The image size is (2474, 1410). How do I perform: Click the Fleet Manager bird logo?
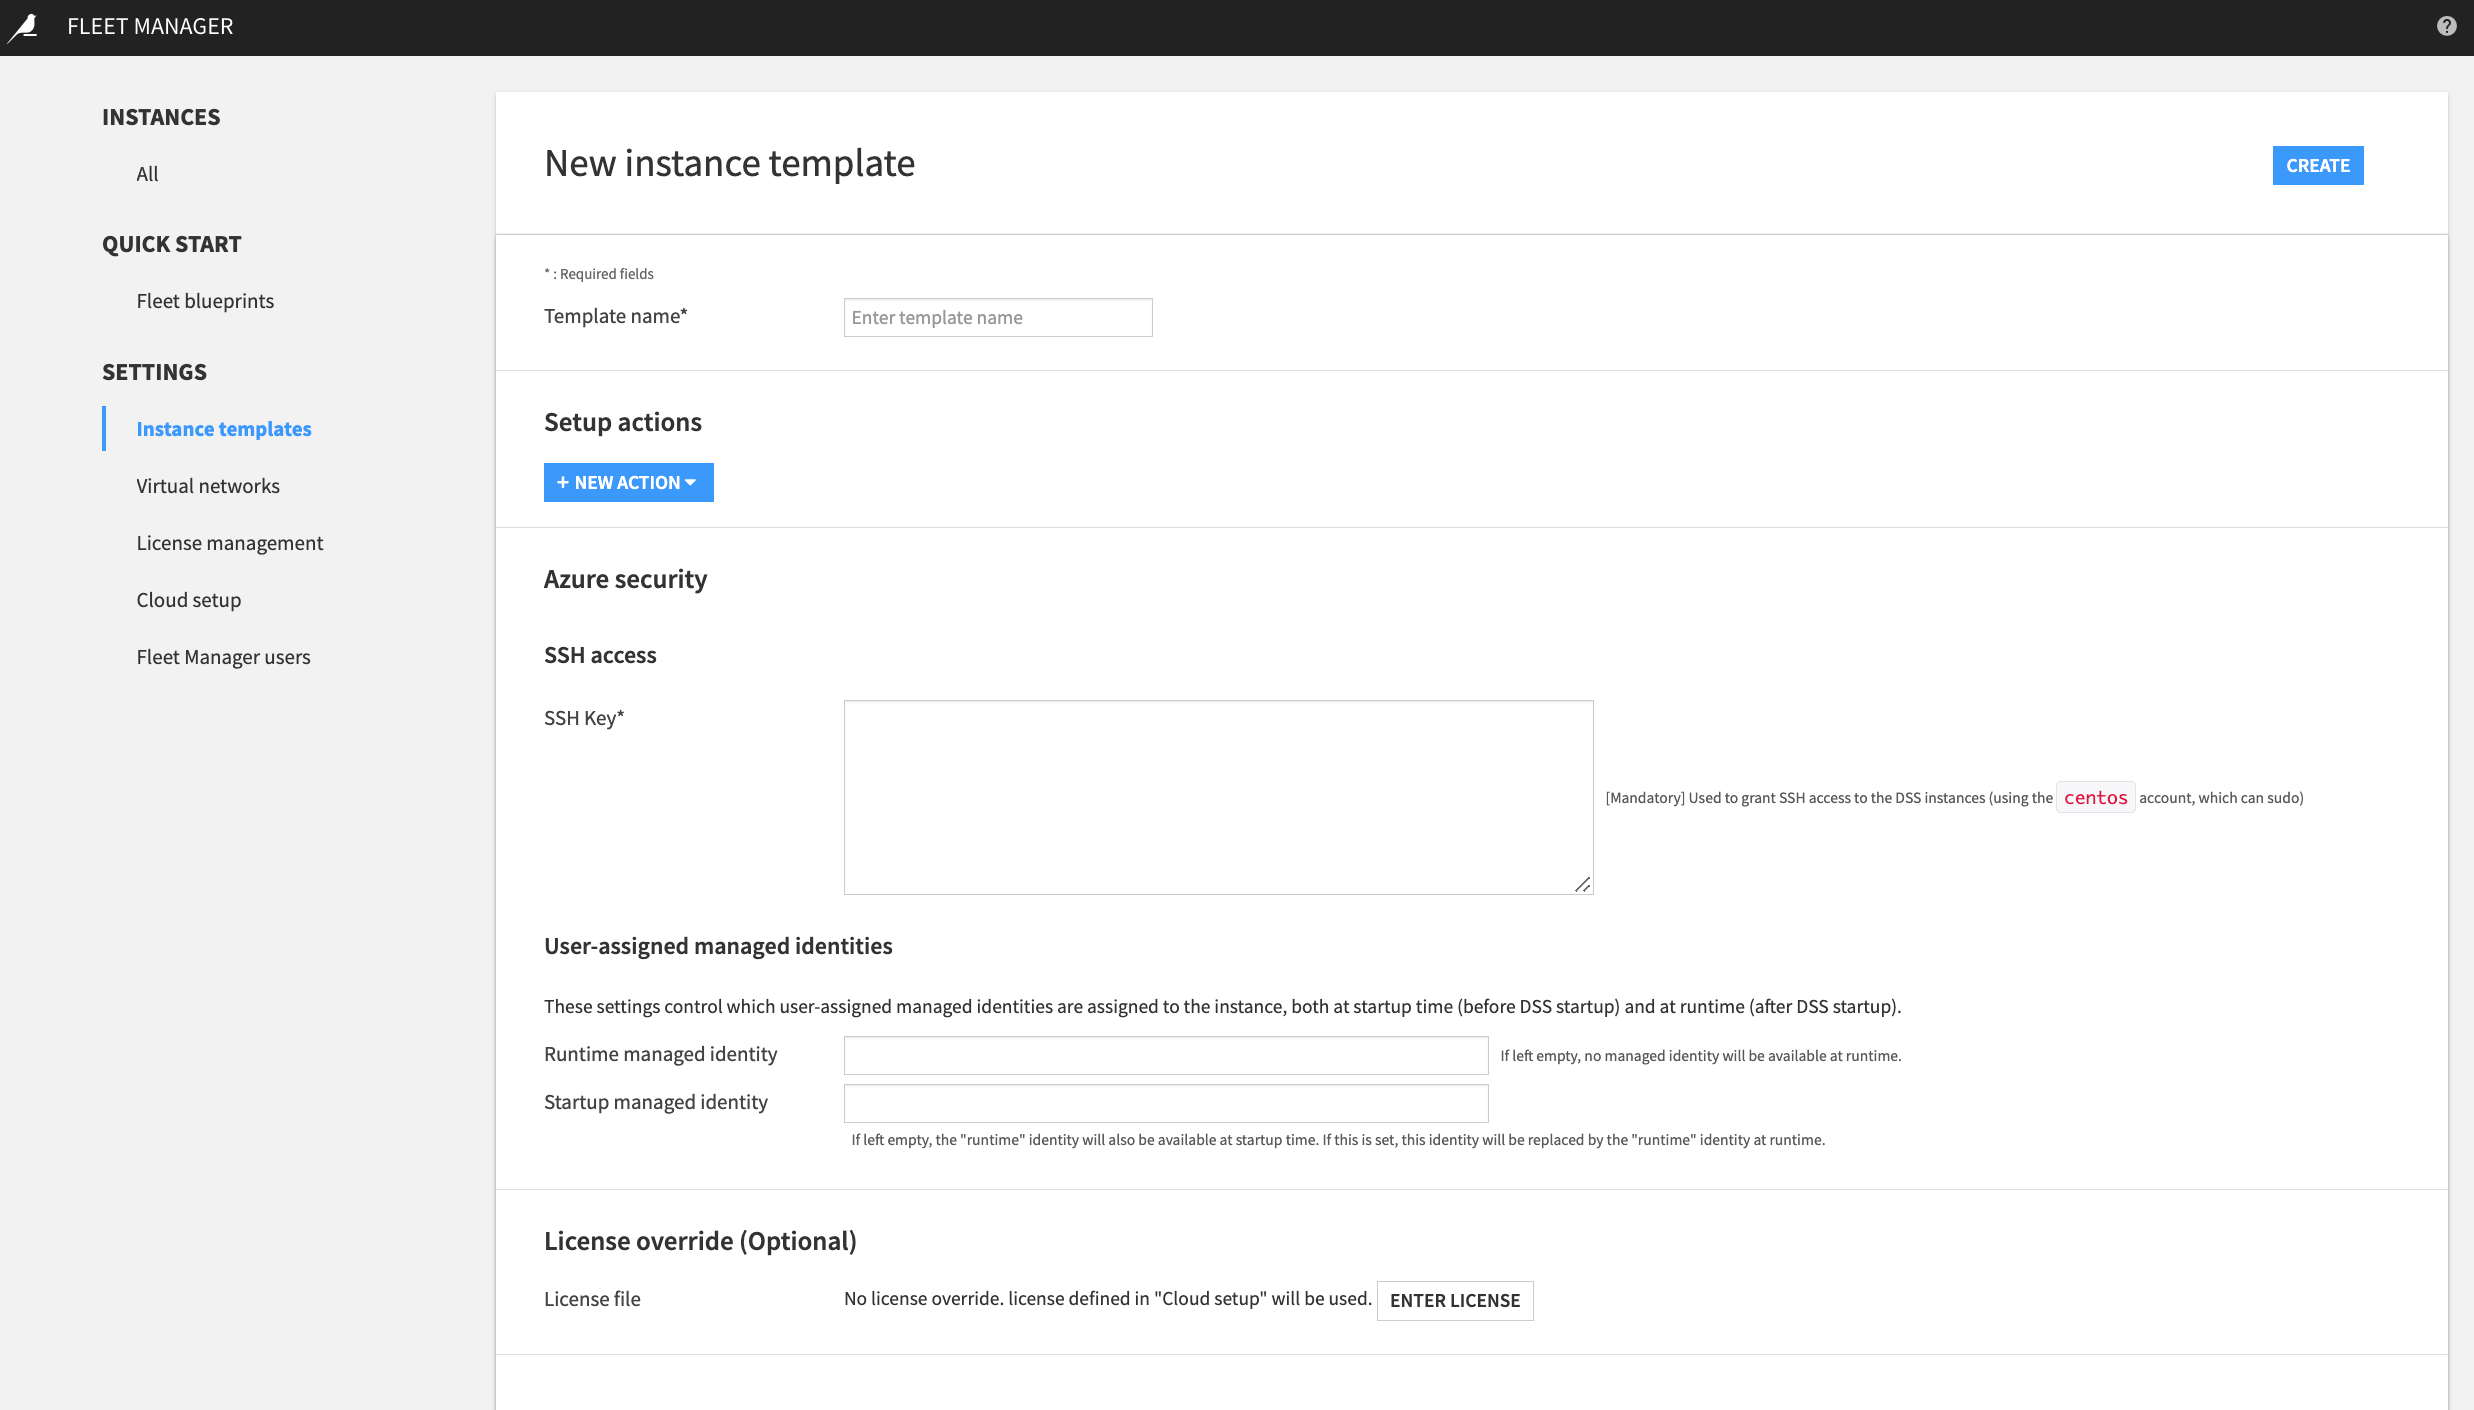25,26
